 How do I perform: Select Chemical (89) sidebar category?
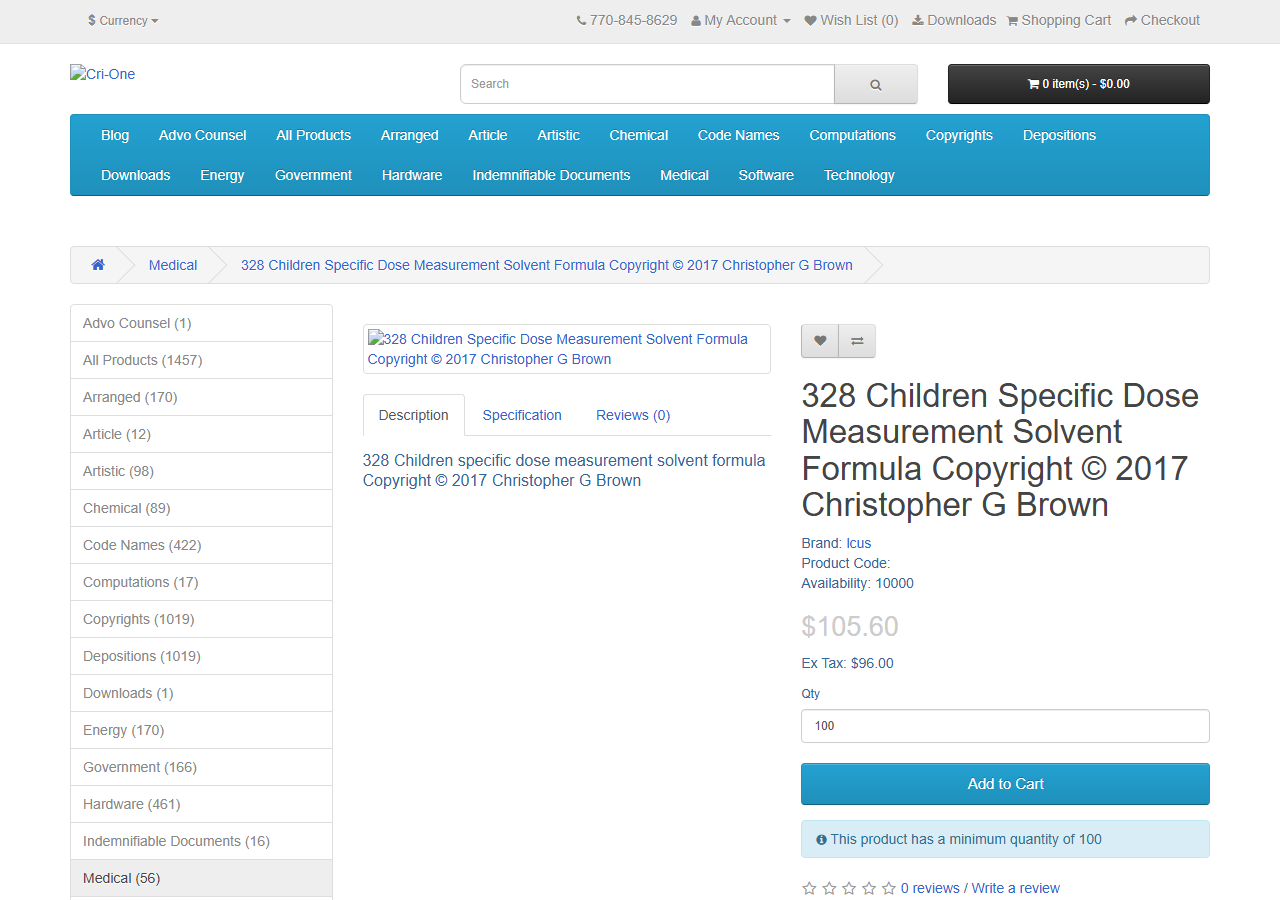201,508
